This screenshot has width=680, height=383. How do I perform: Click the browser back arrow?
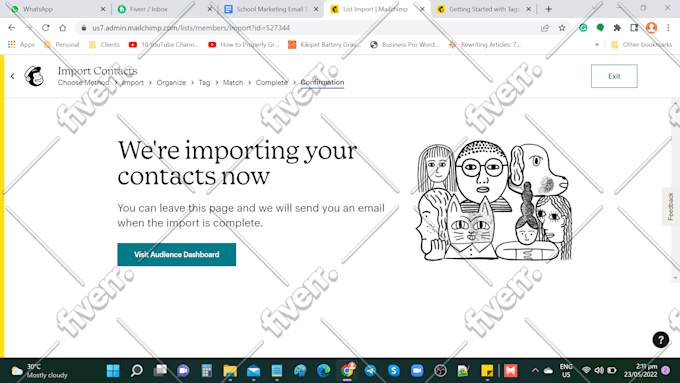(12, 28)
